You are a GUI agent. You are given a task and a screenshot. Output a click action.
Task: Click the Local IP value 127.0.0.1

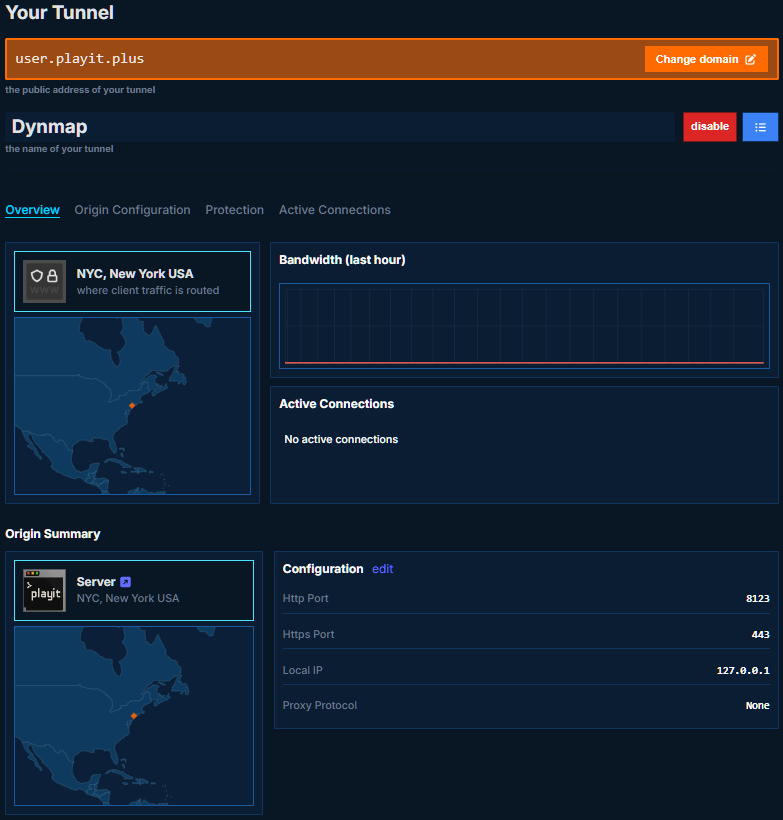743,670
